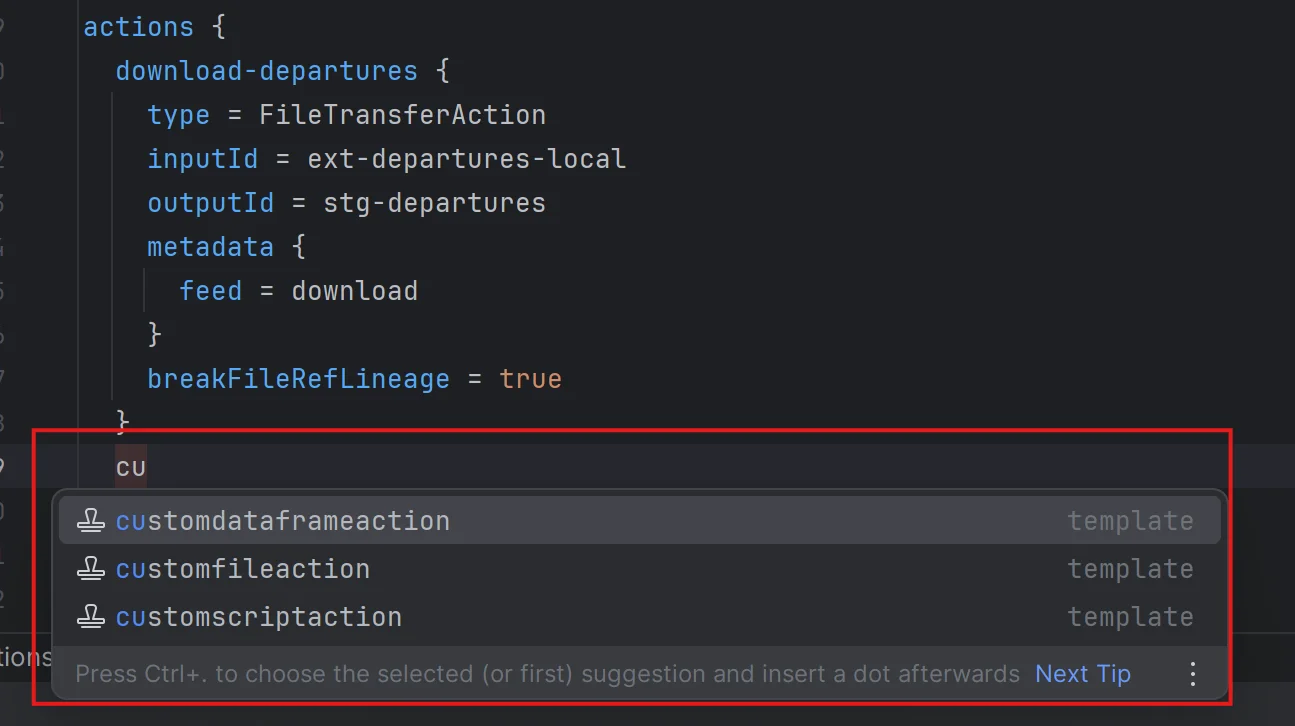Open the three-dot menu in the suggestion popup
The image size is (1295, 726).
click(1192, 674)
